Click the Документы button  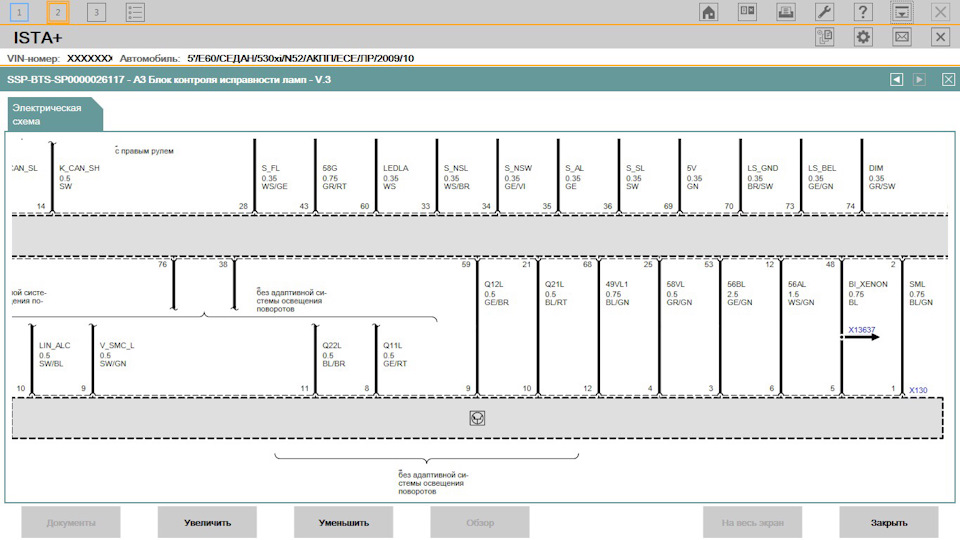point(70,522)
